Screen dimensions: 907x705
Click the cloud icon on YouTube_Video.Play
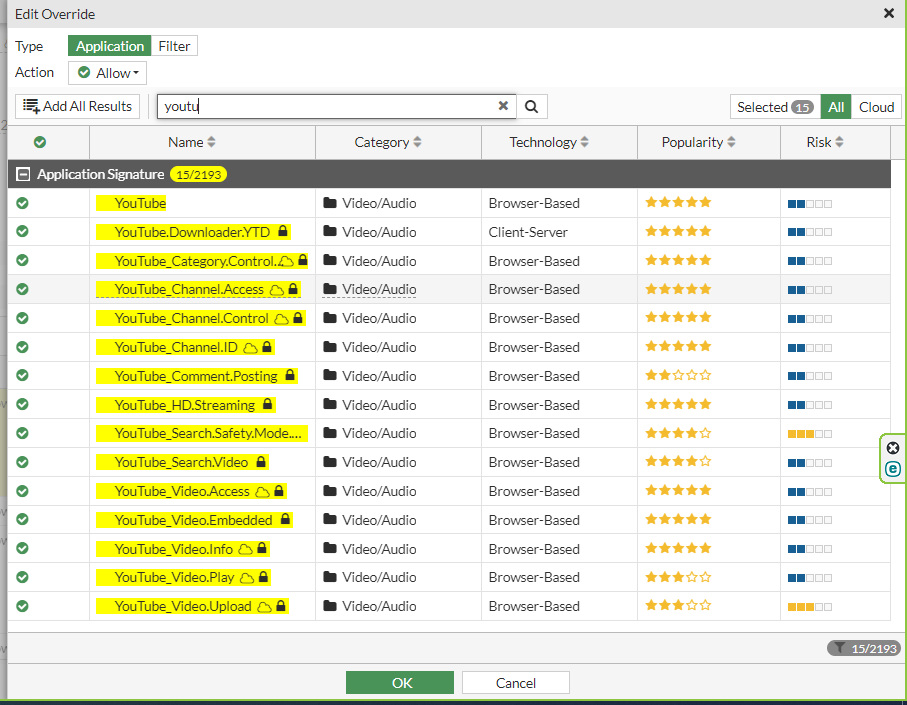pyautogui.click(x=247, y=578)
